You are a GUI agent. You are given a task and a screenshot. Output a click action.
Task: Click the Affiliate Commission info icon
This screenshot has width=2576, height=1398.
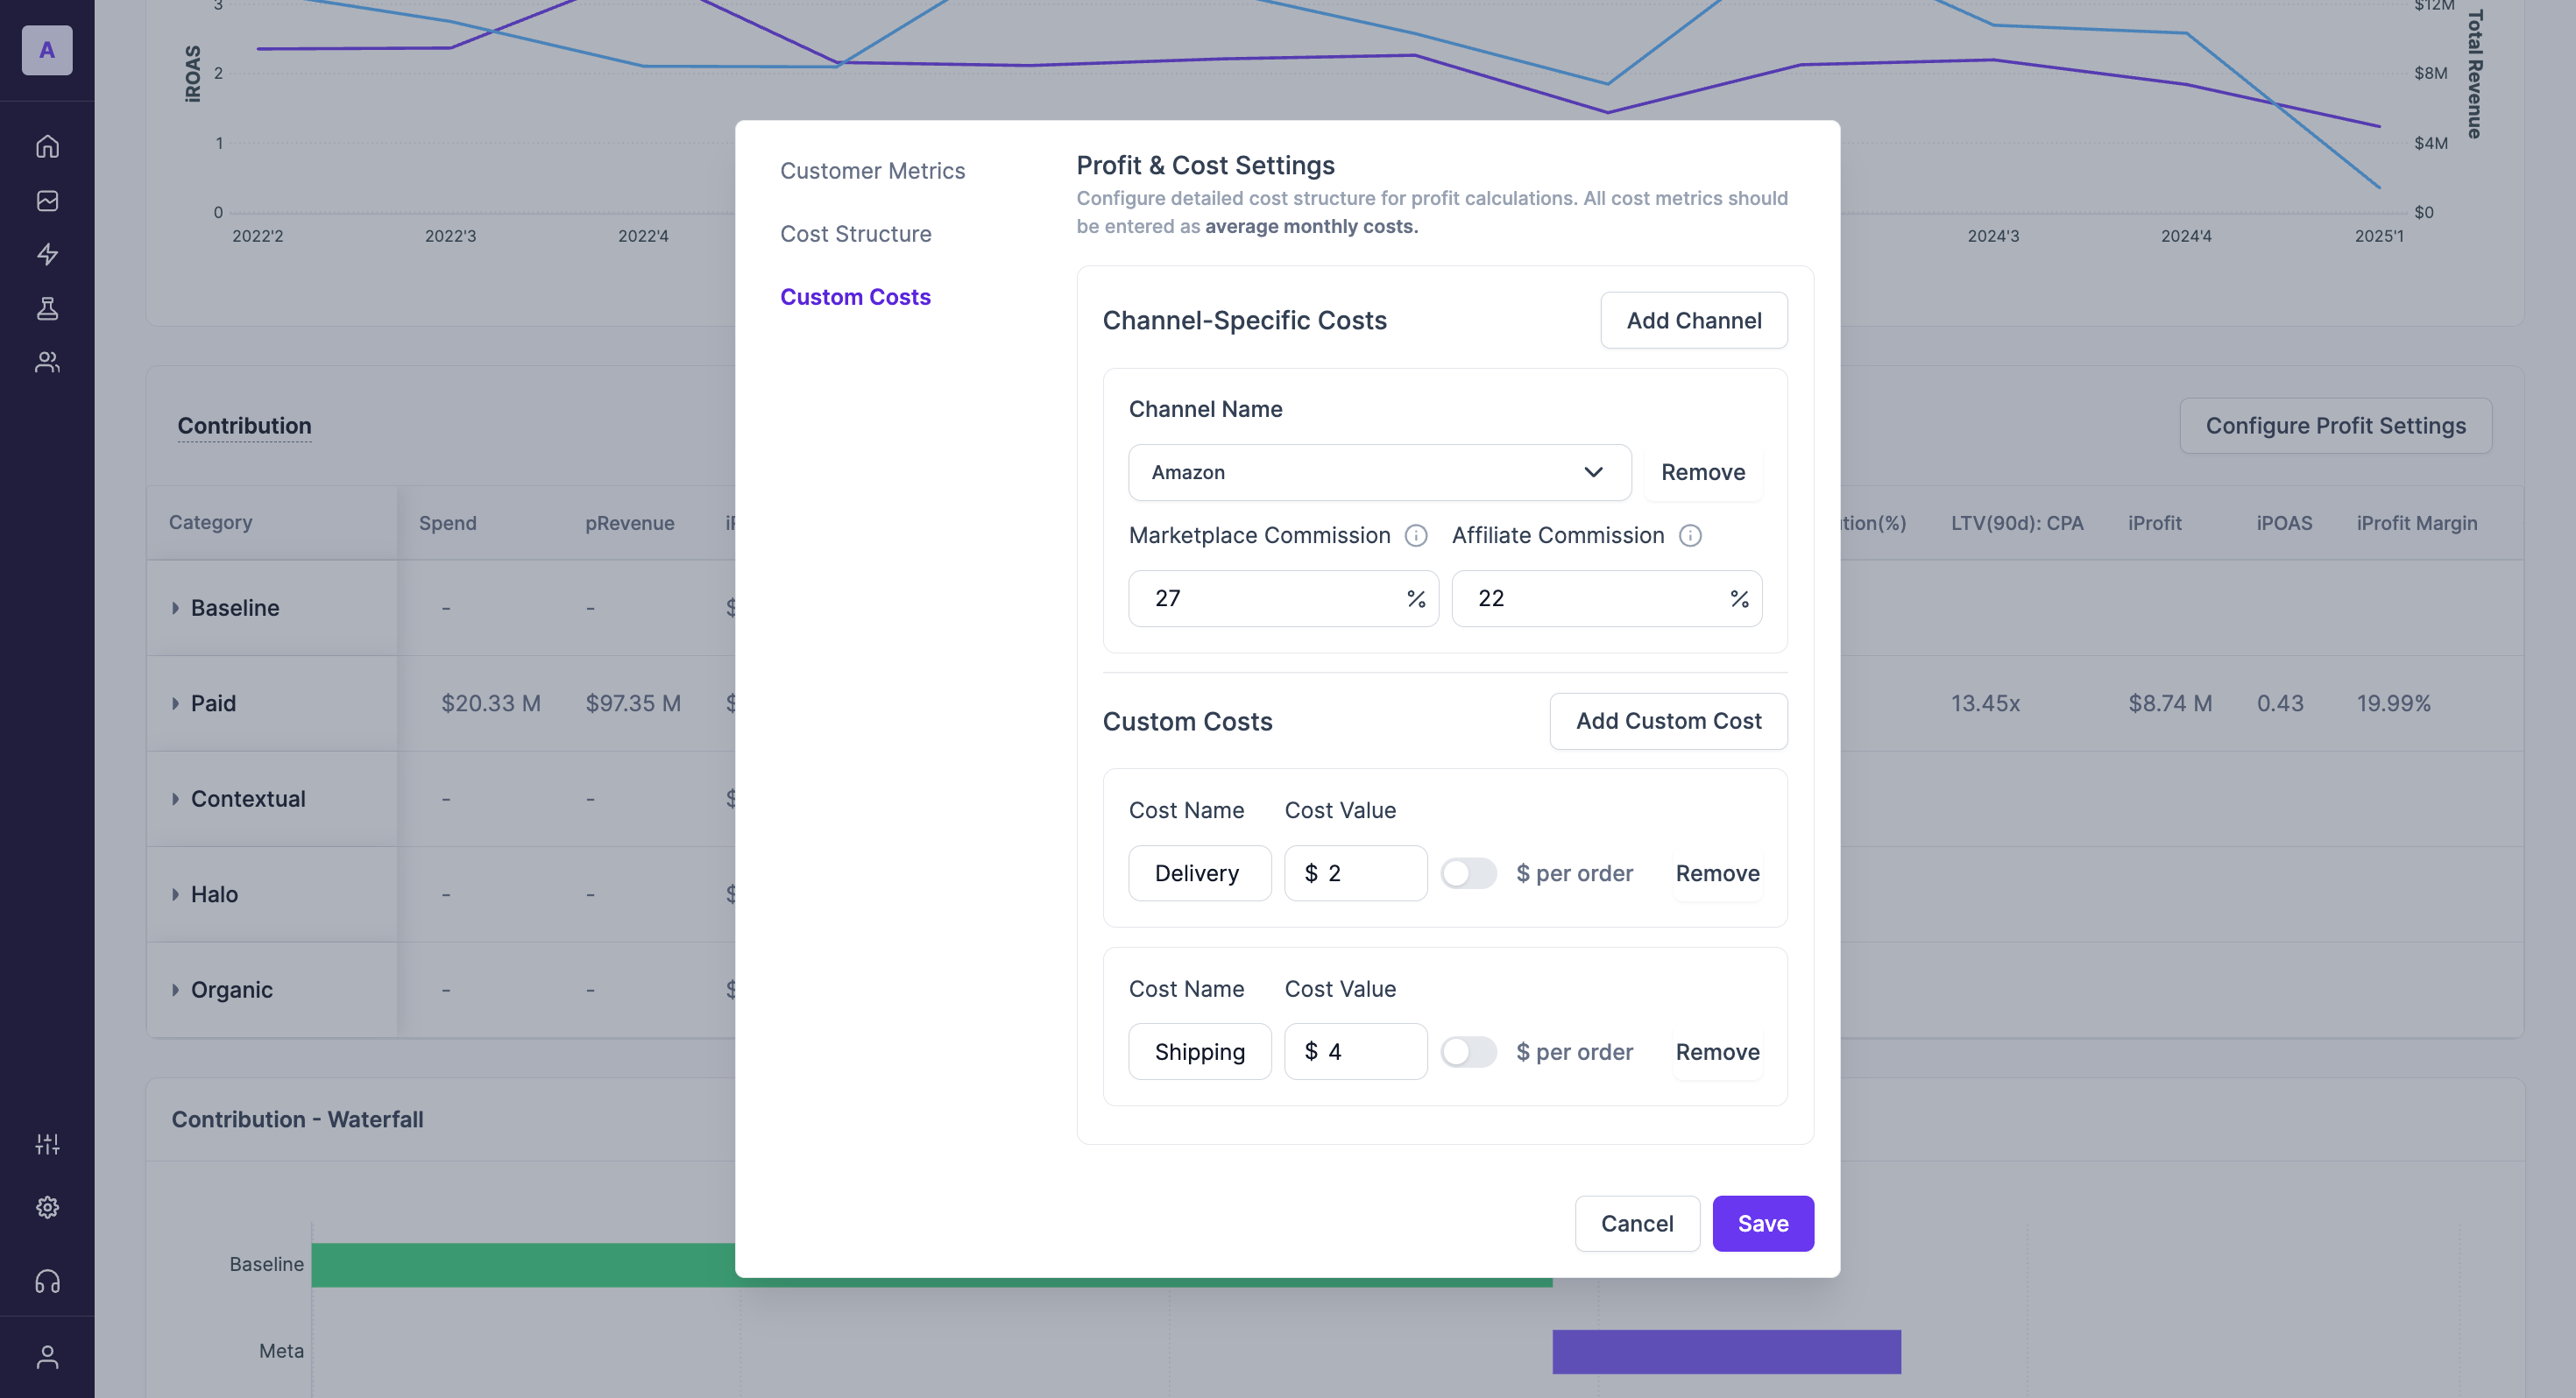coord(1690,535)
